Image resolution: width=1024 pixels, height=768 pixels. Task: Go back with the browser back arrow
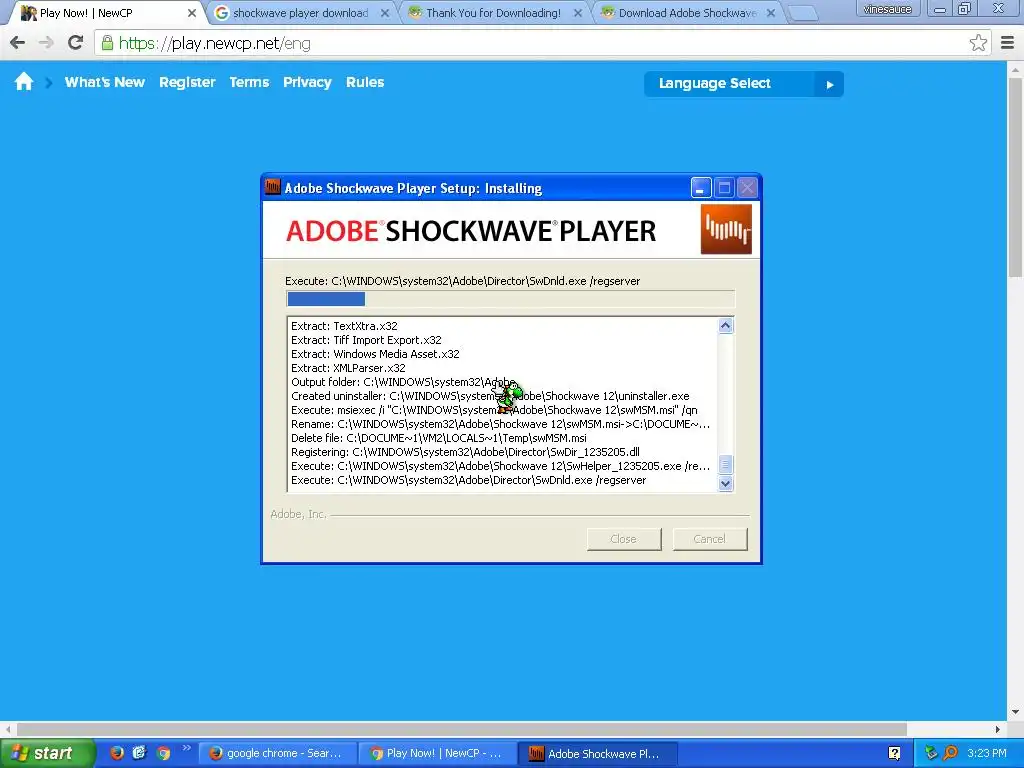point(18,43)
